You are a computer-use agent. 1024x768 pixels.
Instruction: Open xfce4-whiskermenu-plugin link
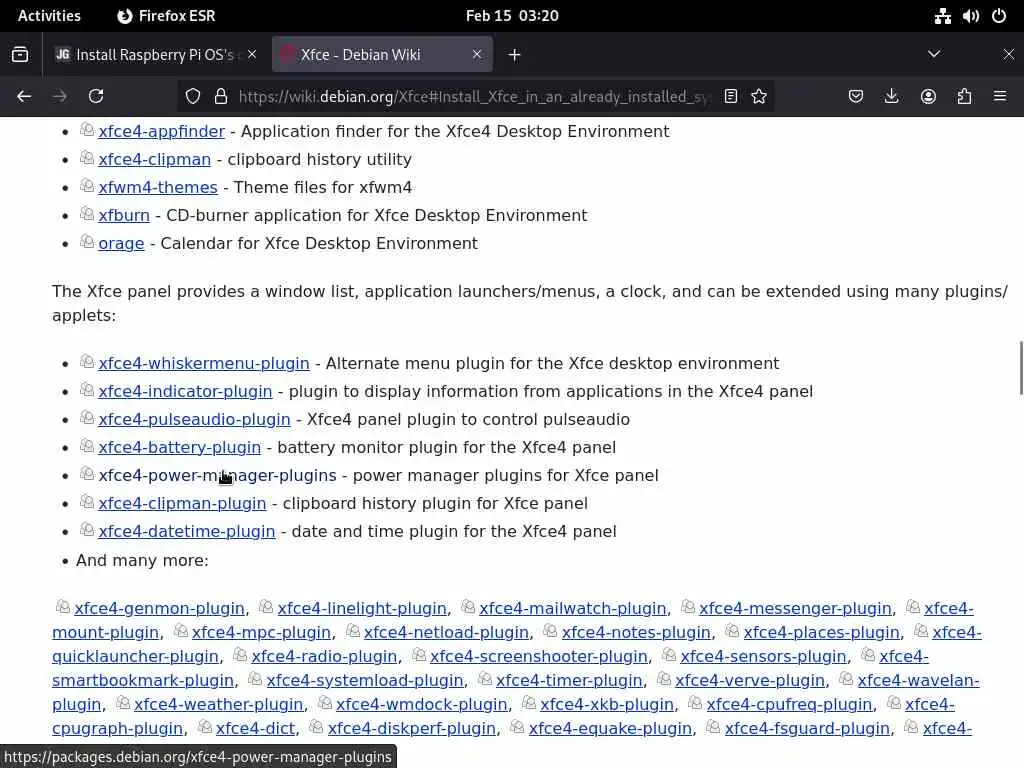coord(204,364)
